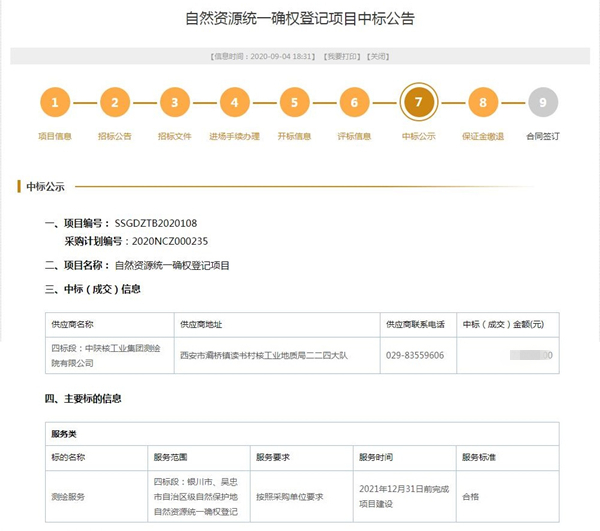
Task: Select step 2 circle 招标公告
Action: pyautogui.click(x=115, y=102)
